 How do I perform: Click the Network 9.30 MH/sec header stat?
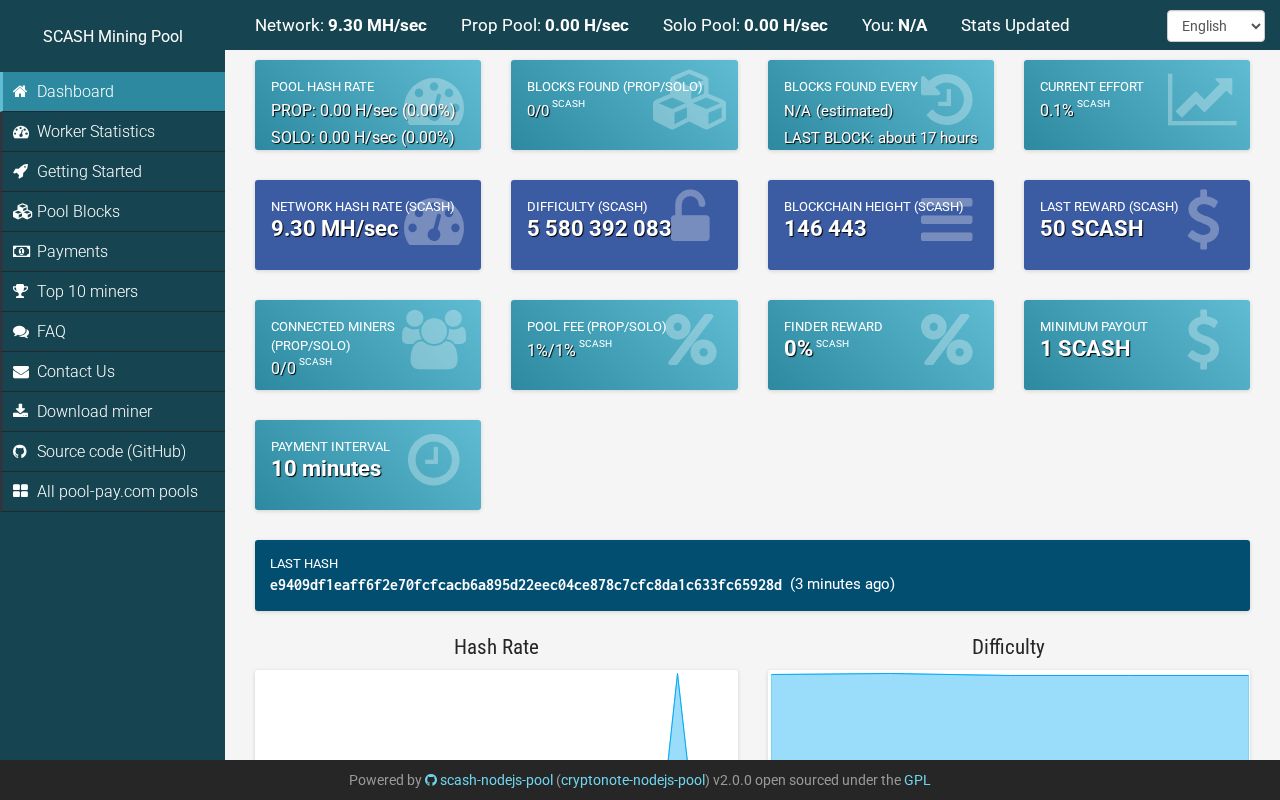click(x=341, y=25)
